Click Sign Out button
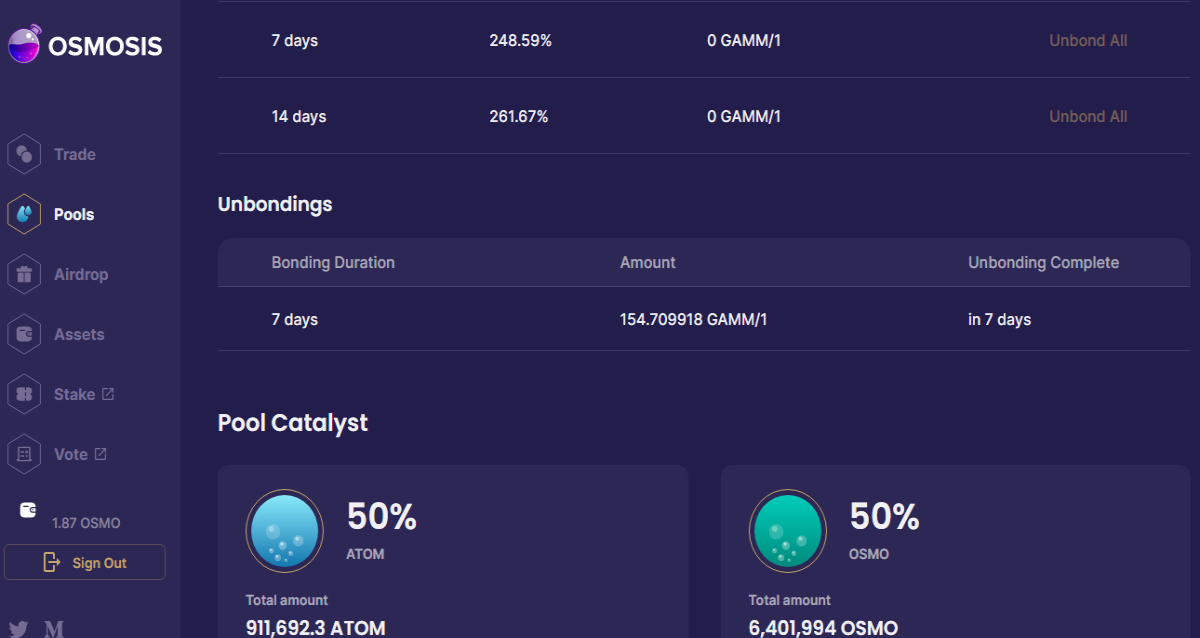This screenshot has width=1200, height=638. (85, 562)
